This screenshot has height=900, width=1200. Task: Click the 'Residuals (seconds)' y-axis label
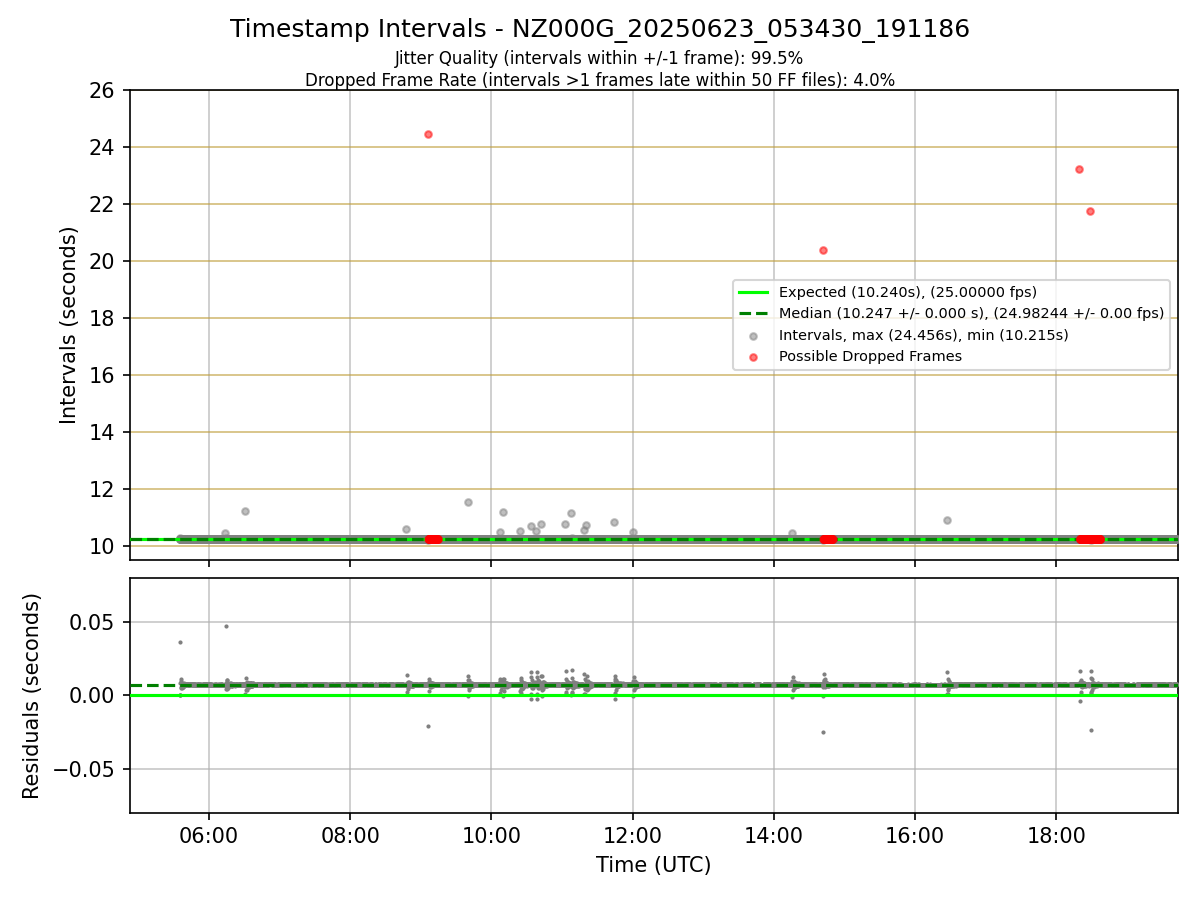[32, 695]
